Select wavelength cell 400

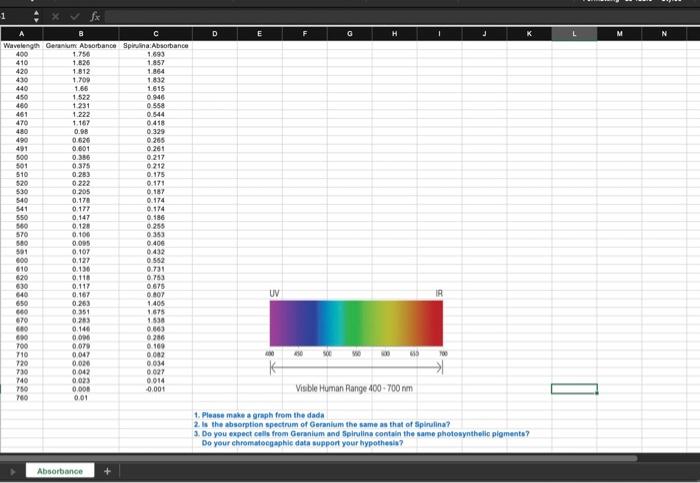click(21, 54)
